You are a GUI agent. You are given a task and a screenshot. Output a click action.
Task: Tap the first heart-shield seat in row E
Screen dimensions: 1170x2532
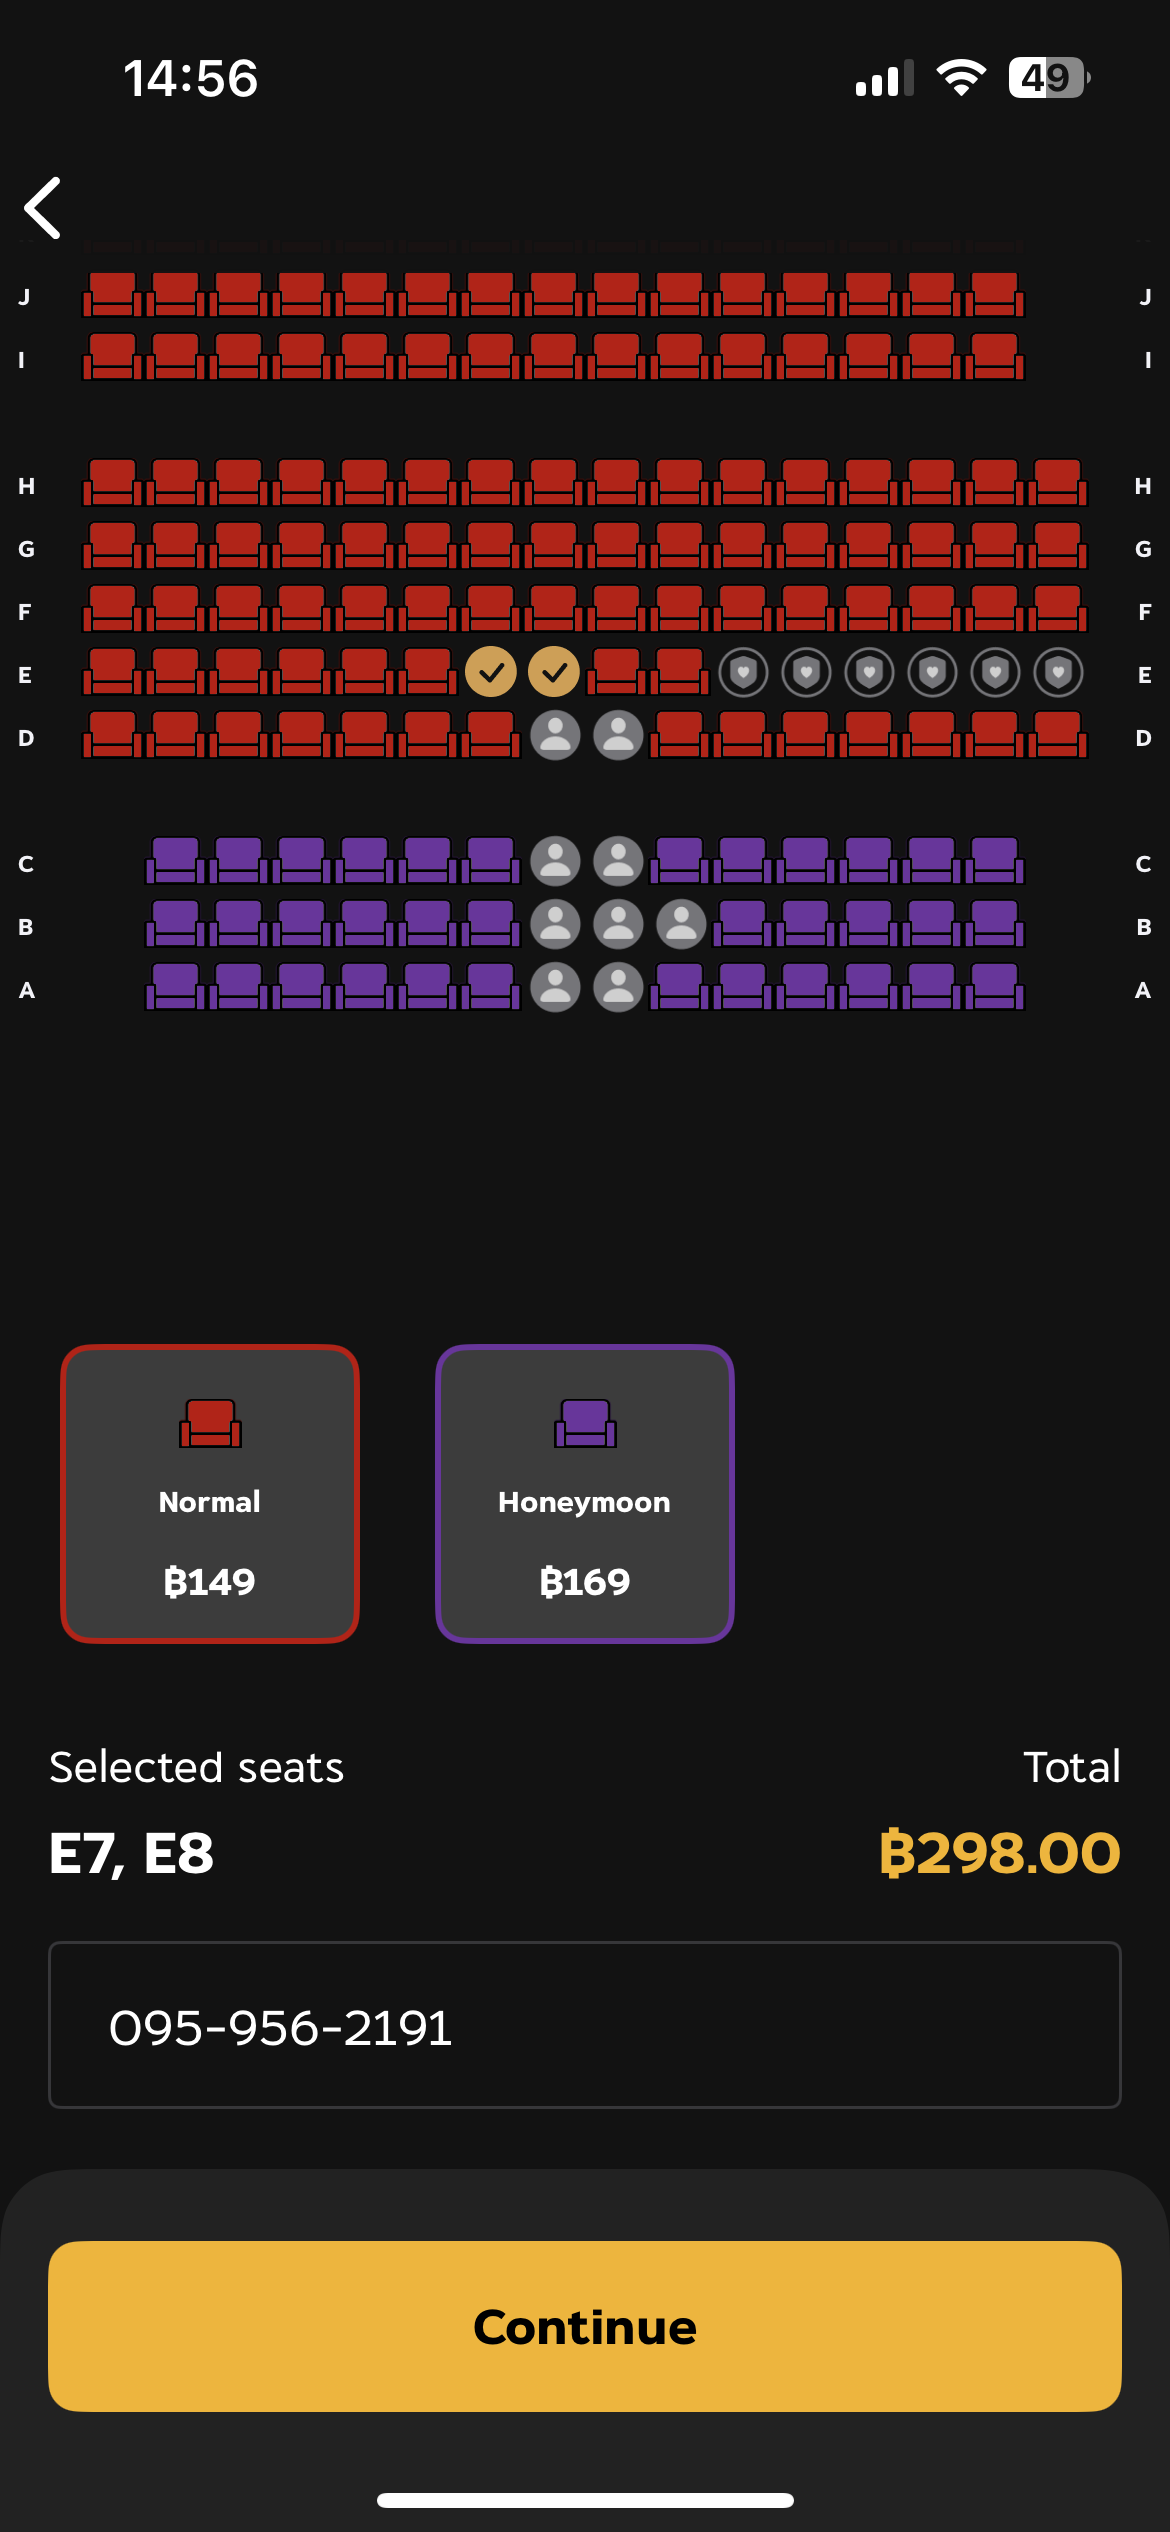tap(743, 673)
